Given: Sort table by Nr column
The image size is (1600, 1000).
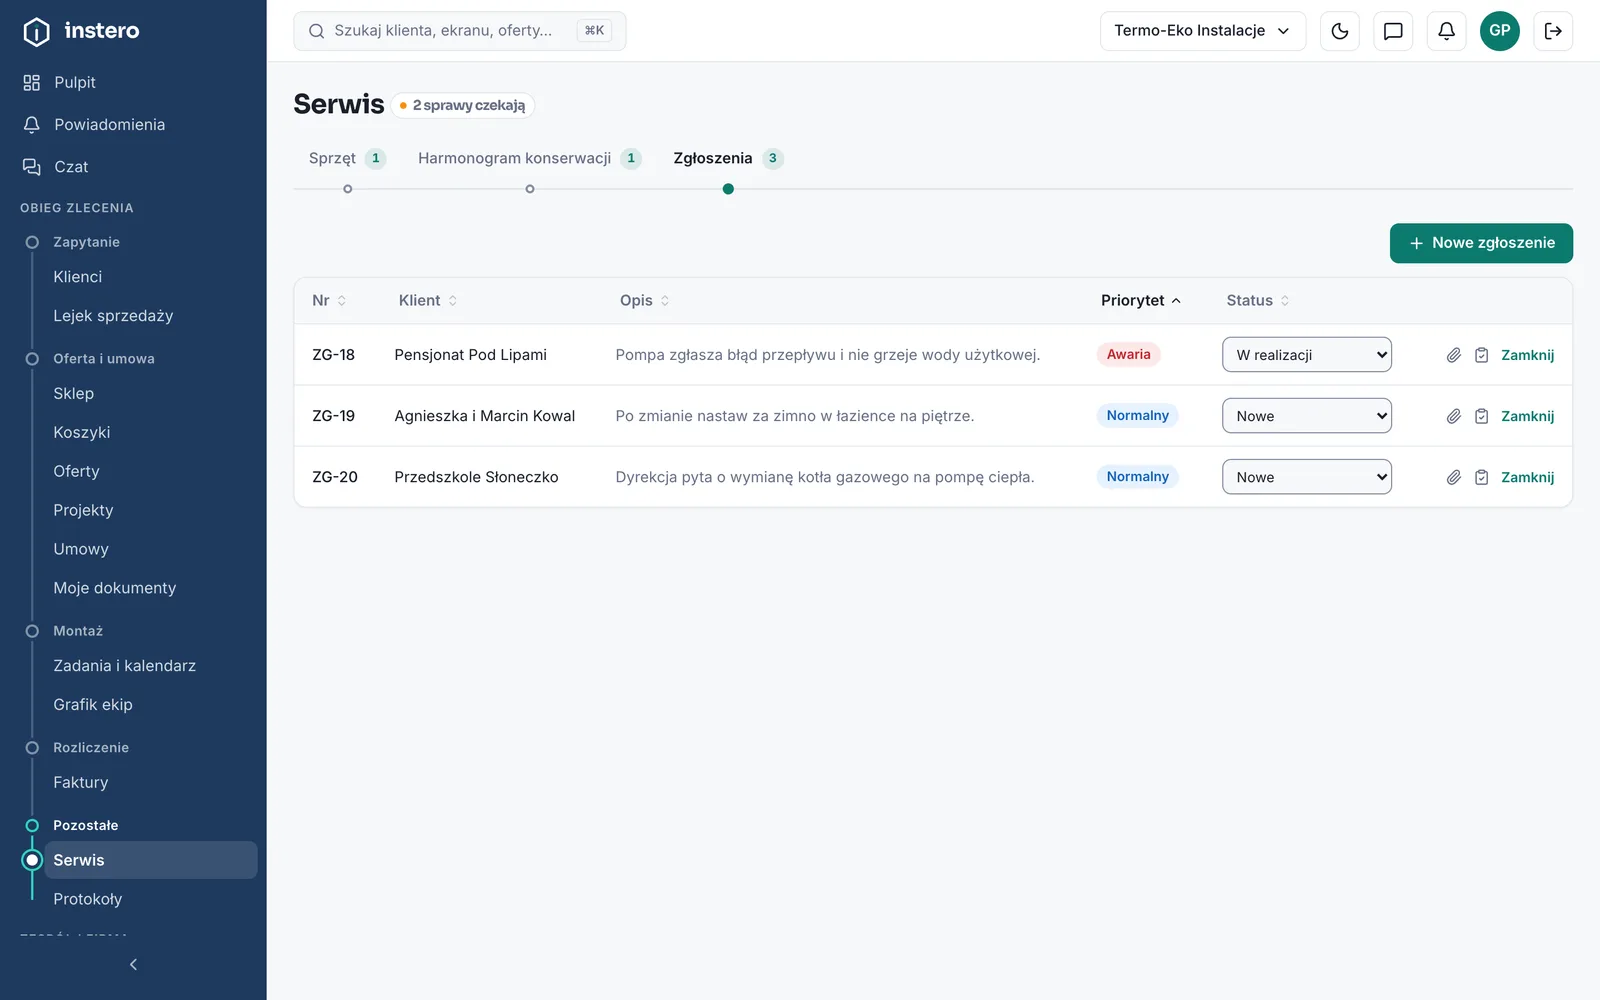Looking at the screenshot, I should pos(329,300).
